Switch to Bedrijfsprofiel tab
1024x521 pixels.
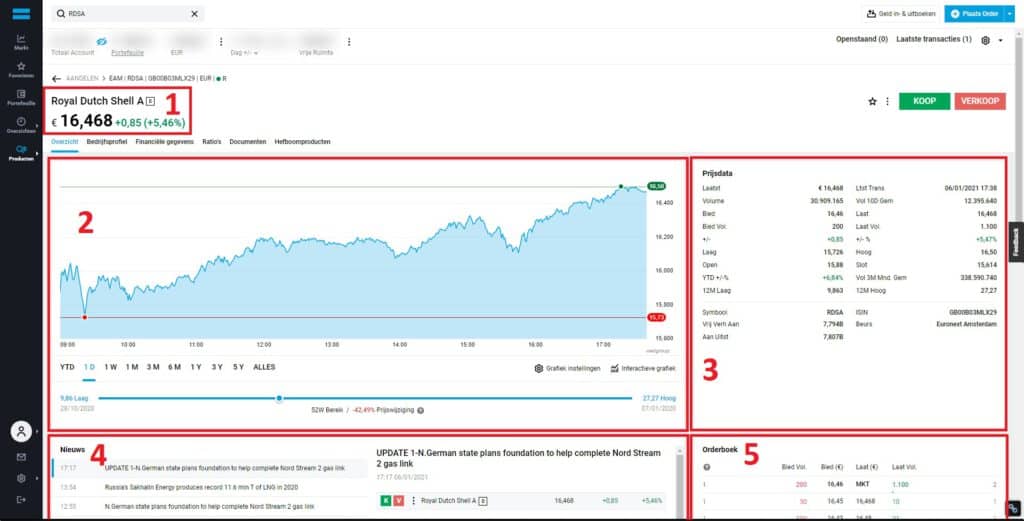point(106,142)
